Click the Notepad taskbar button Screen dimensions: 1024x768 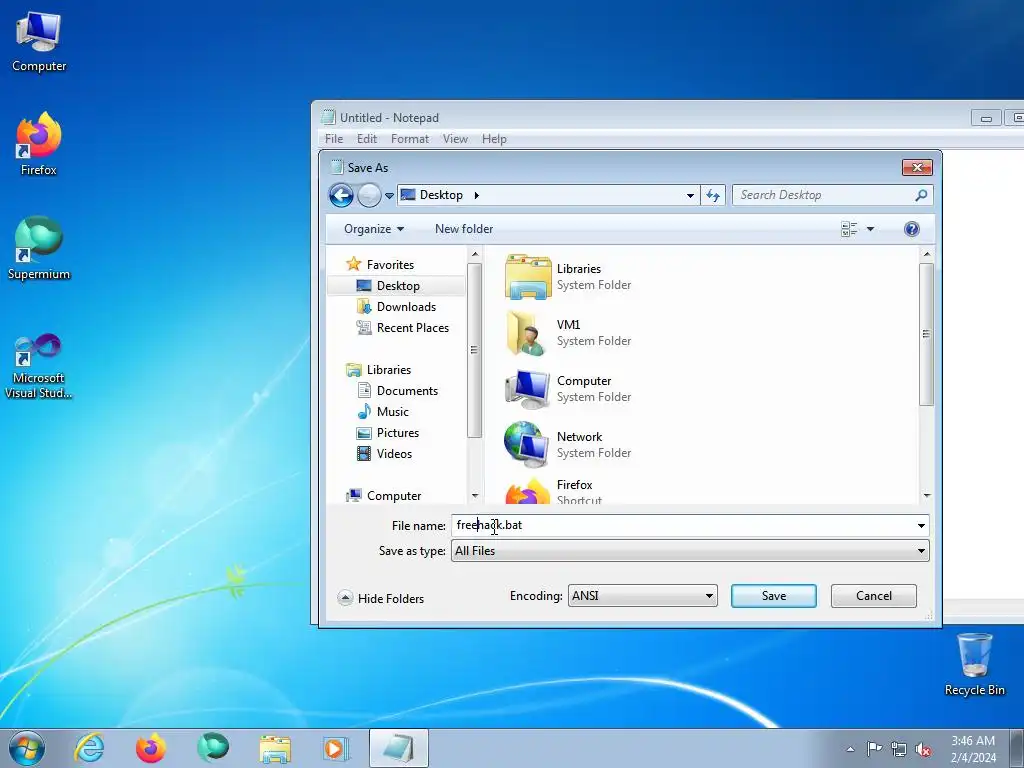398,748
